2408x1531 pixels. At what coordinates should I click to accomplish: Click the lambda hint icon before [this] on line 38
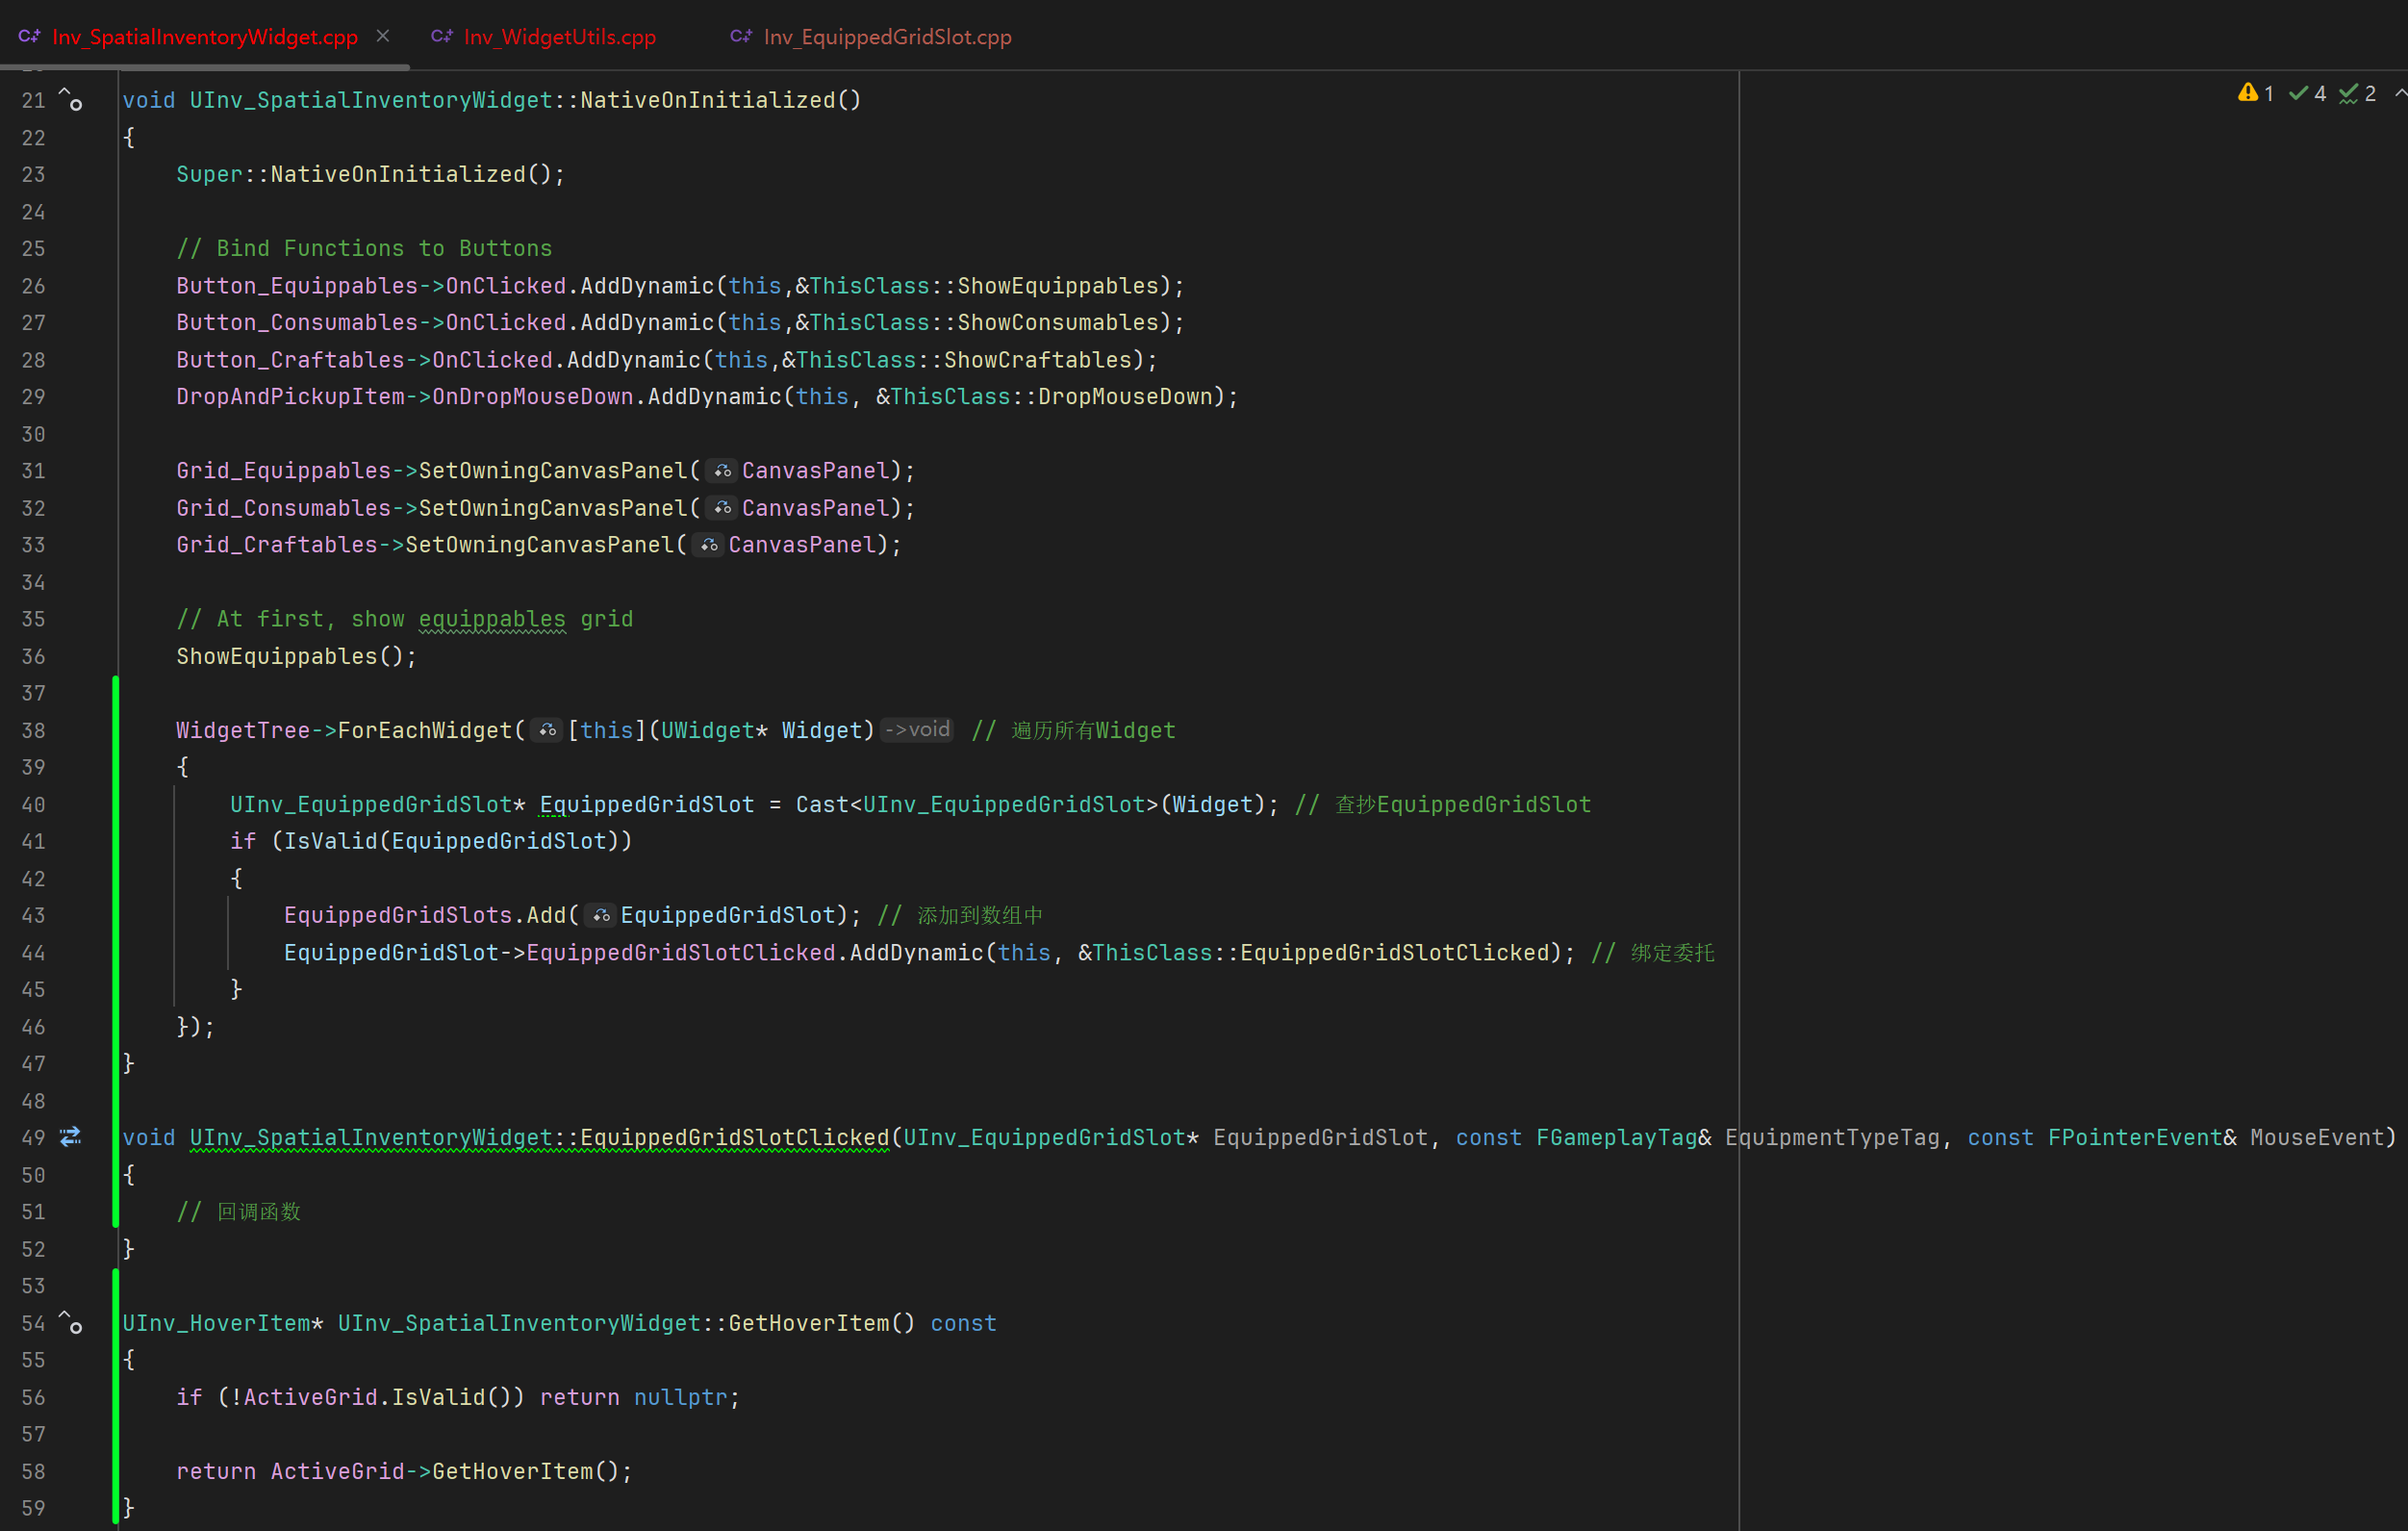pyautogui.click(x=547, y=731)
